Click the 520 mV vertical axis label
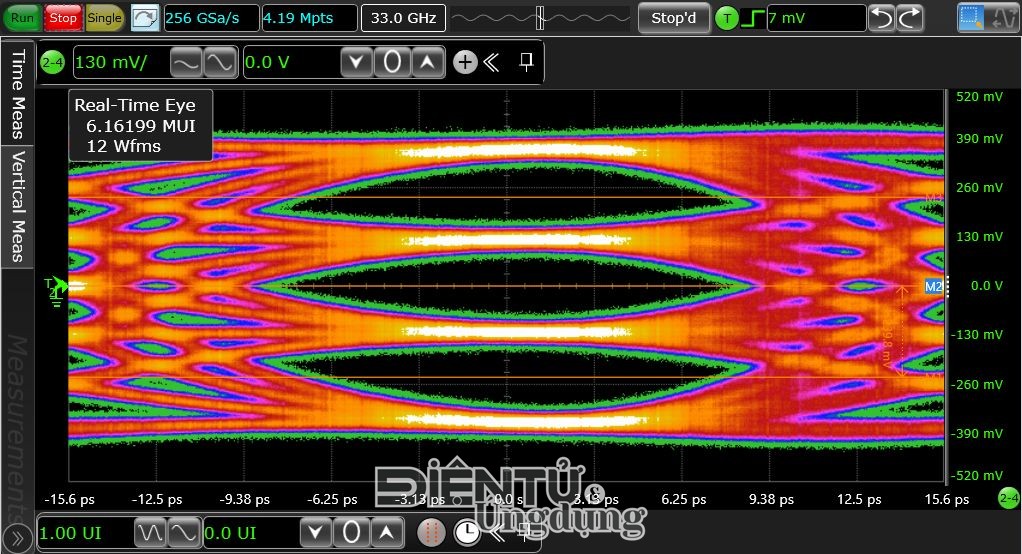 [x=979, y=96]
